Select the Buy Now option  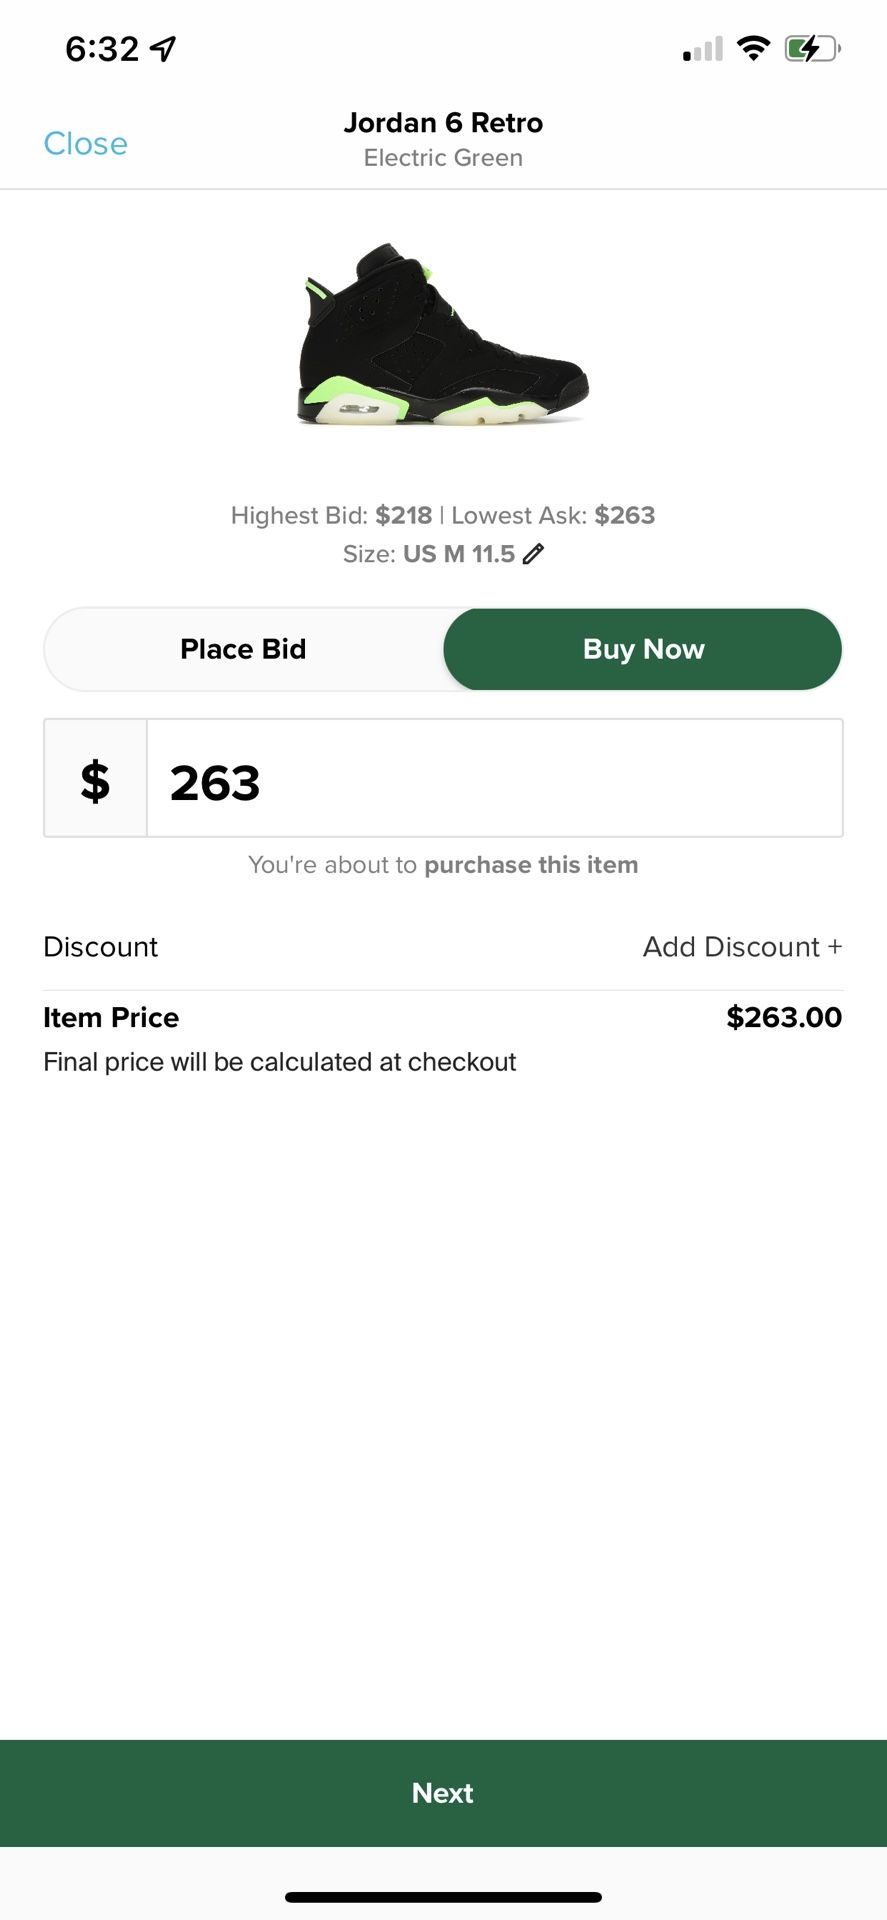(643, 649)
